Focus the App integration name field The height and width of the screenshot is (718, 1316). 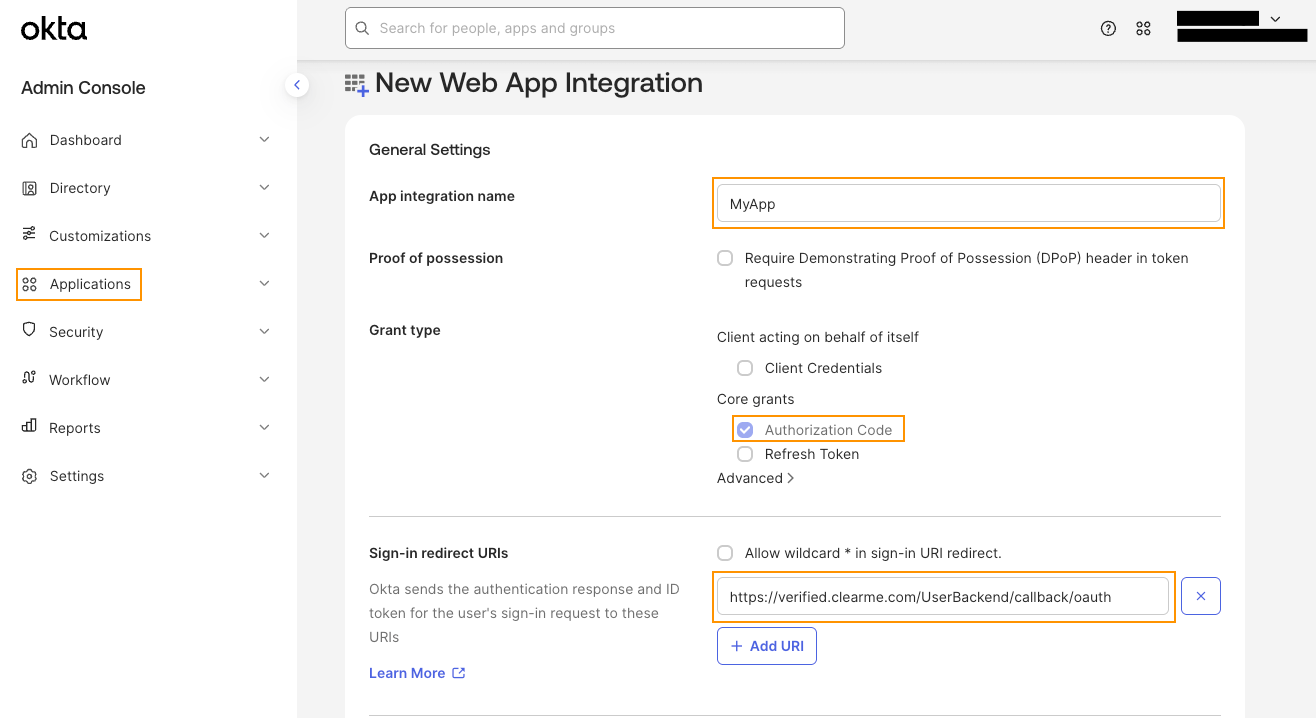tap(969, 203)
